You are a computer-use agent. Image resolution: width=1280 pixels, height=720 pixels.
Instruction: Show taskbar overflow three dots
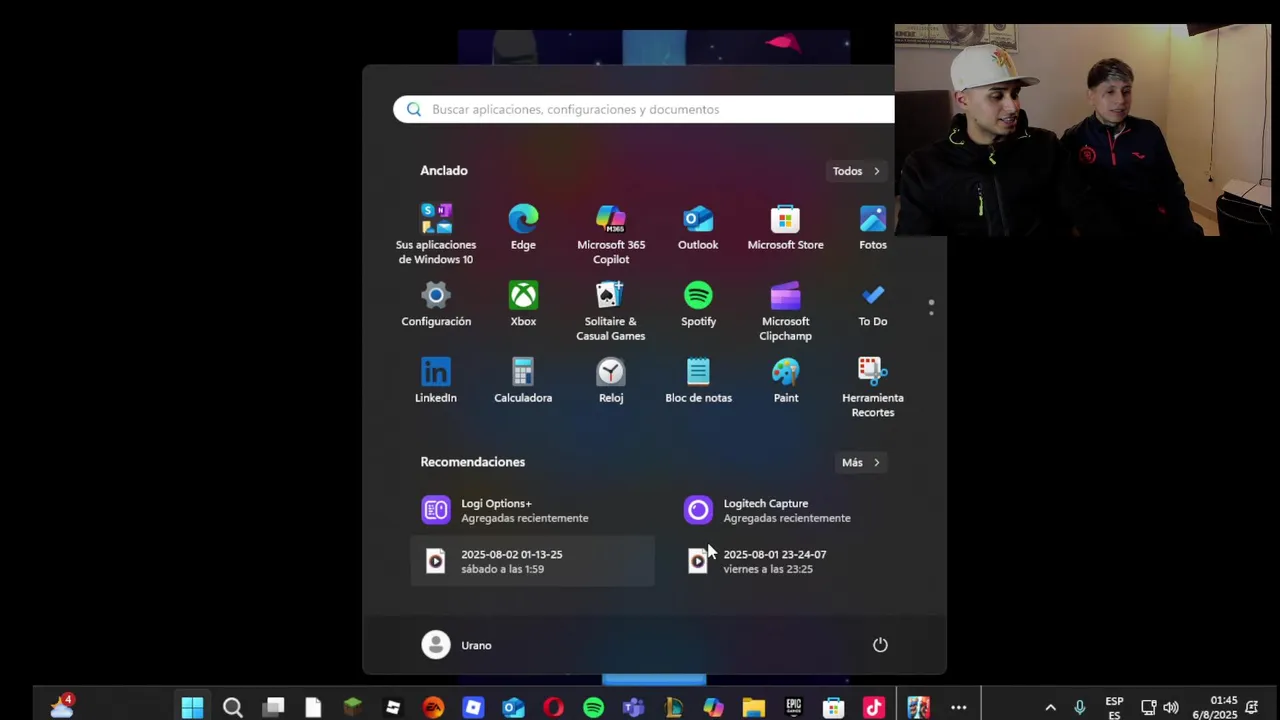coord(958,708)
